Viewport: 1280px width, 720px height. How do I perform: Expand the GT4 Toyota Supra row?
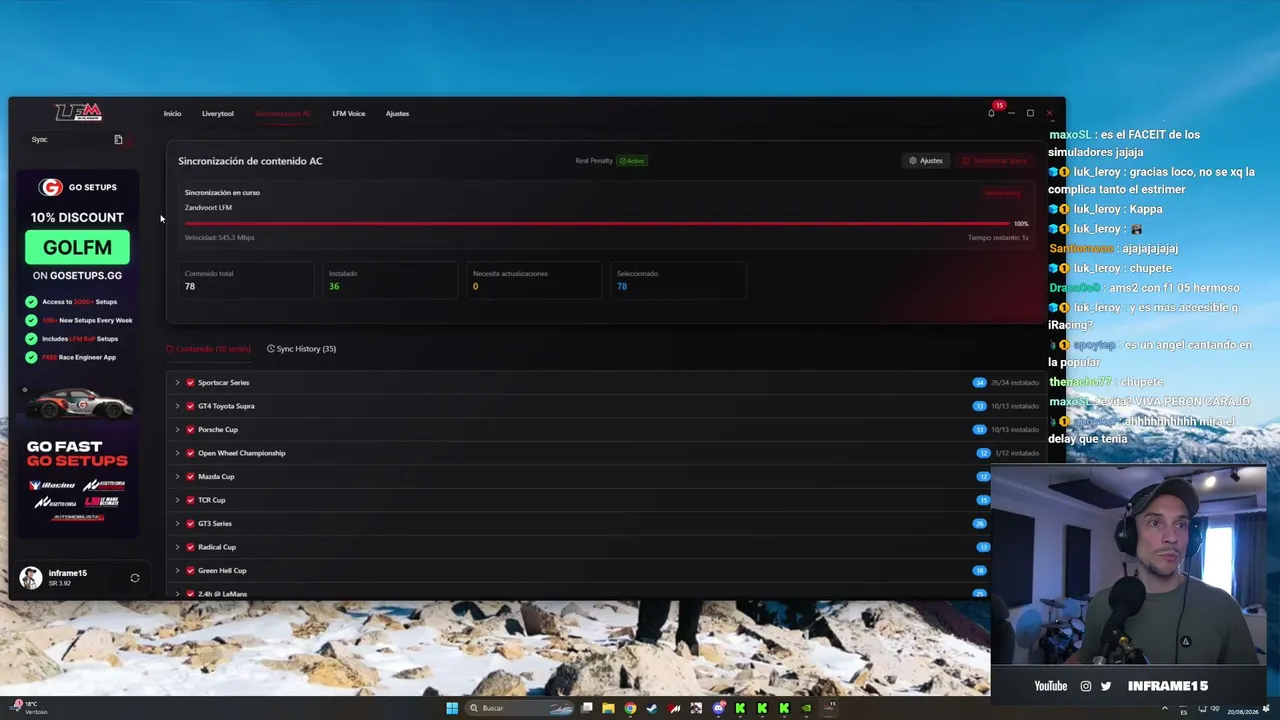coord(177,406)
